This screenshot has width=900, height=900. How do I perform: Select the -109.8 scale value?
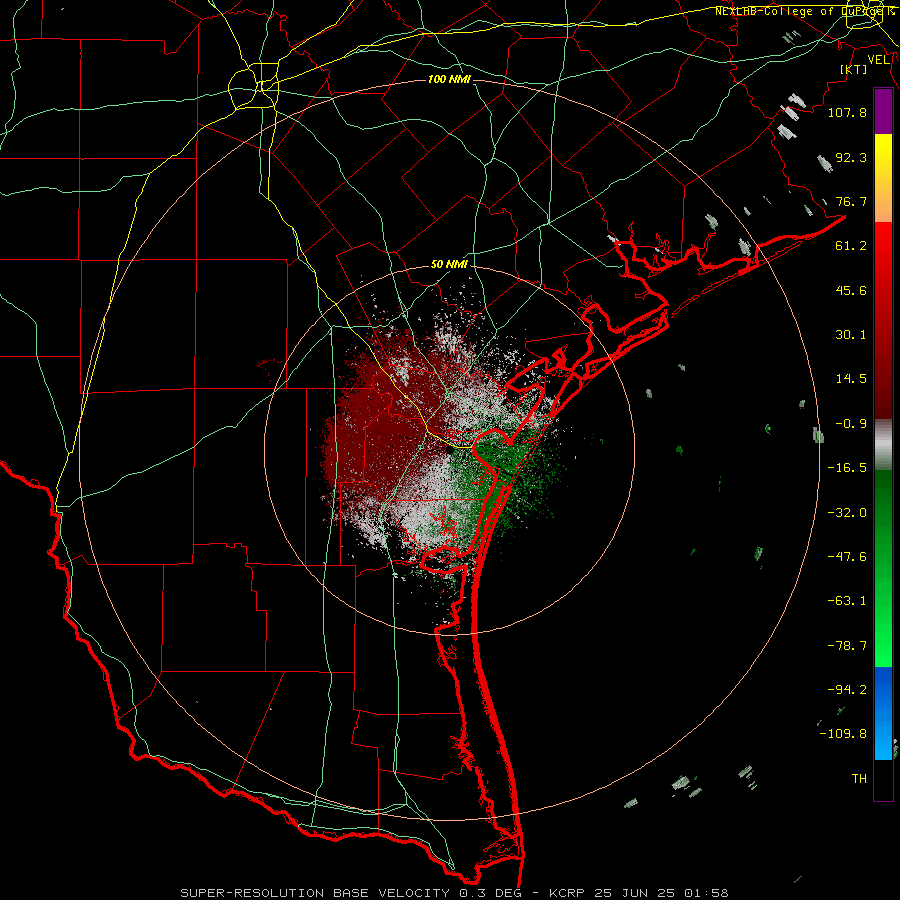(x=843, y=734)
